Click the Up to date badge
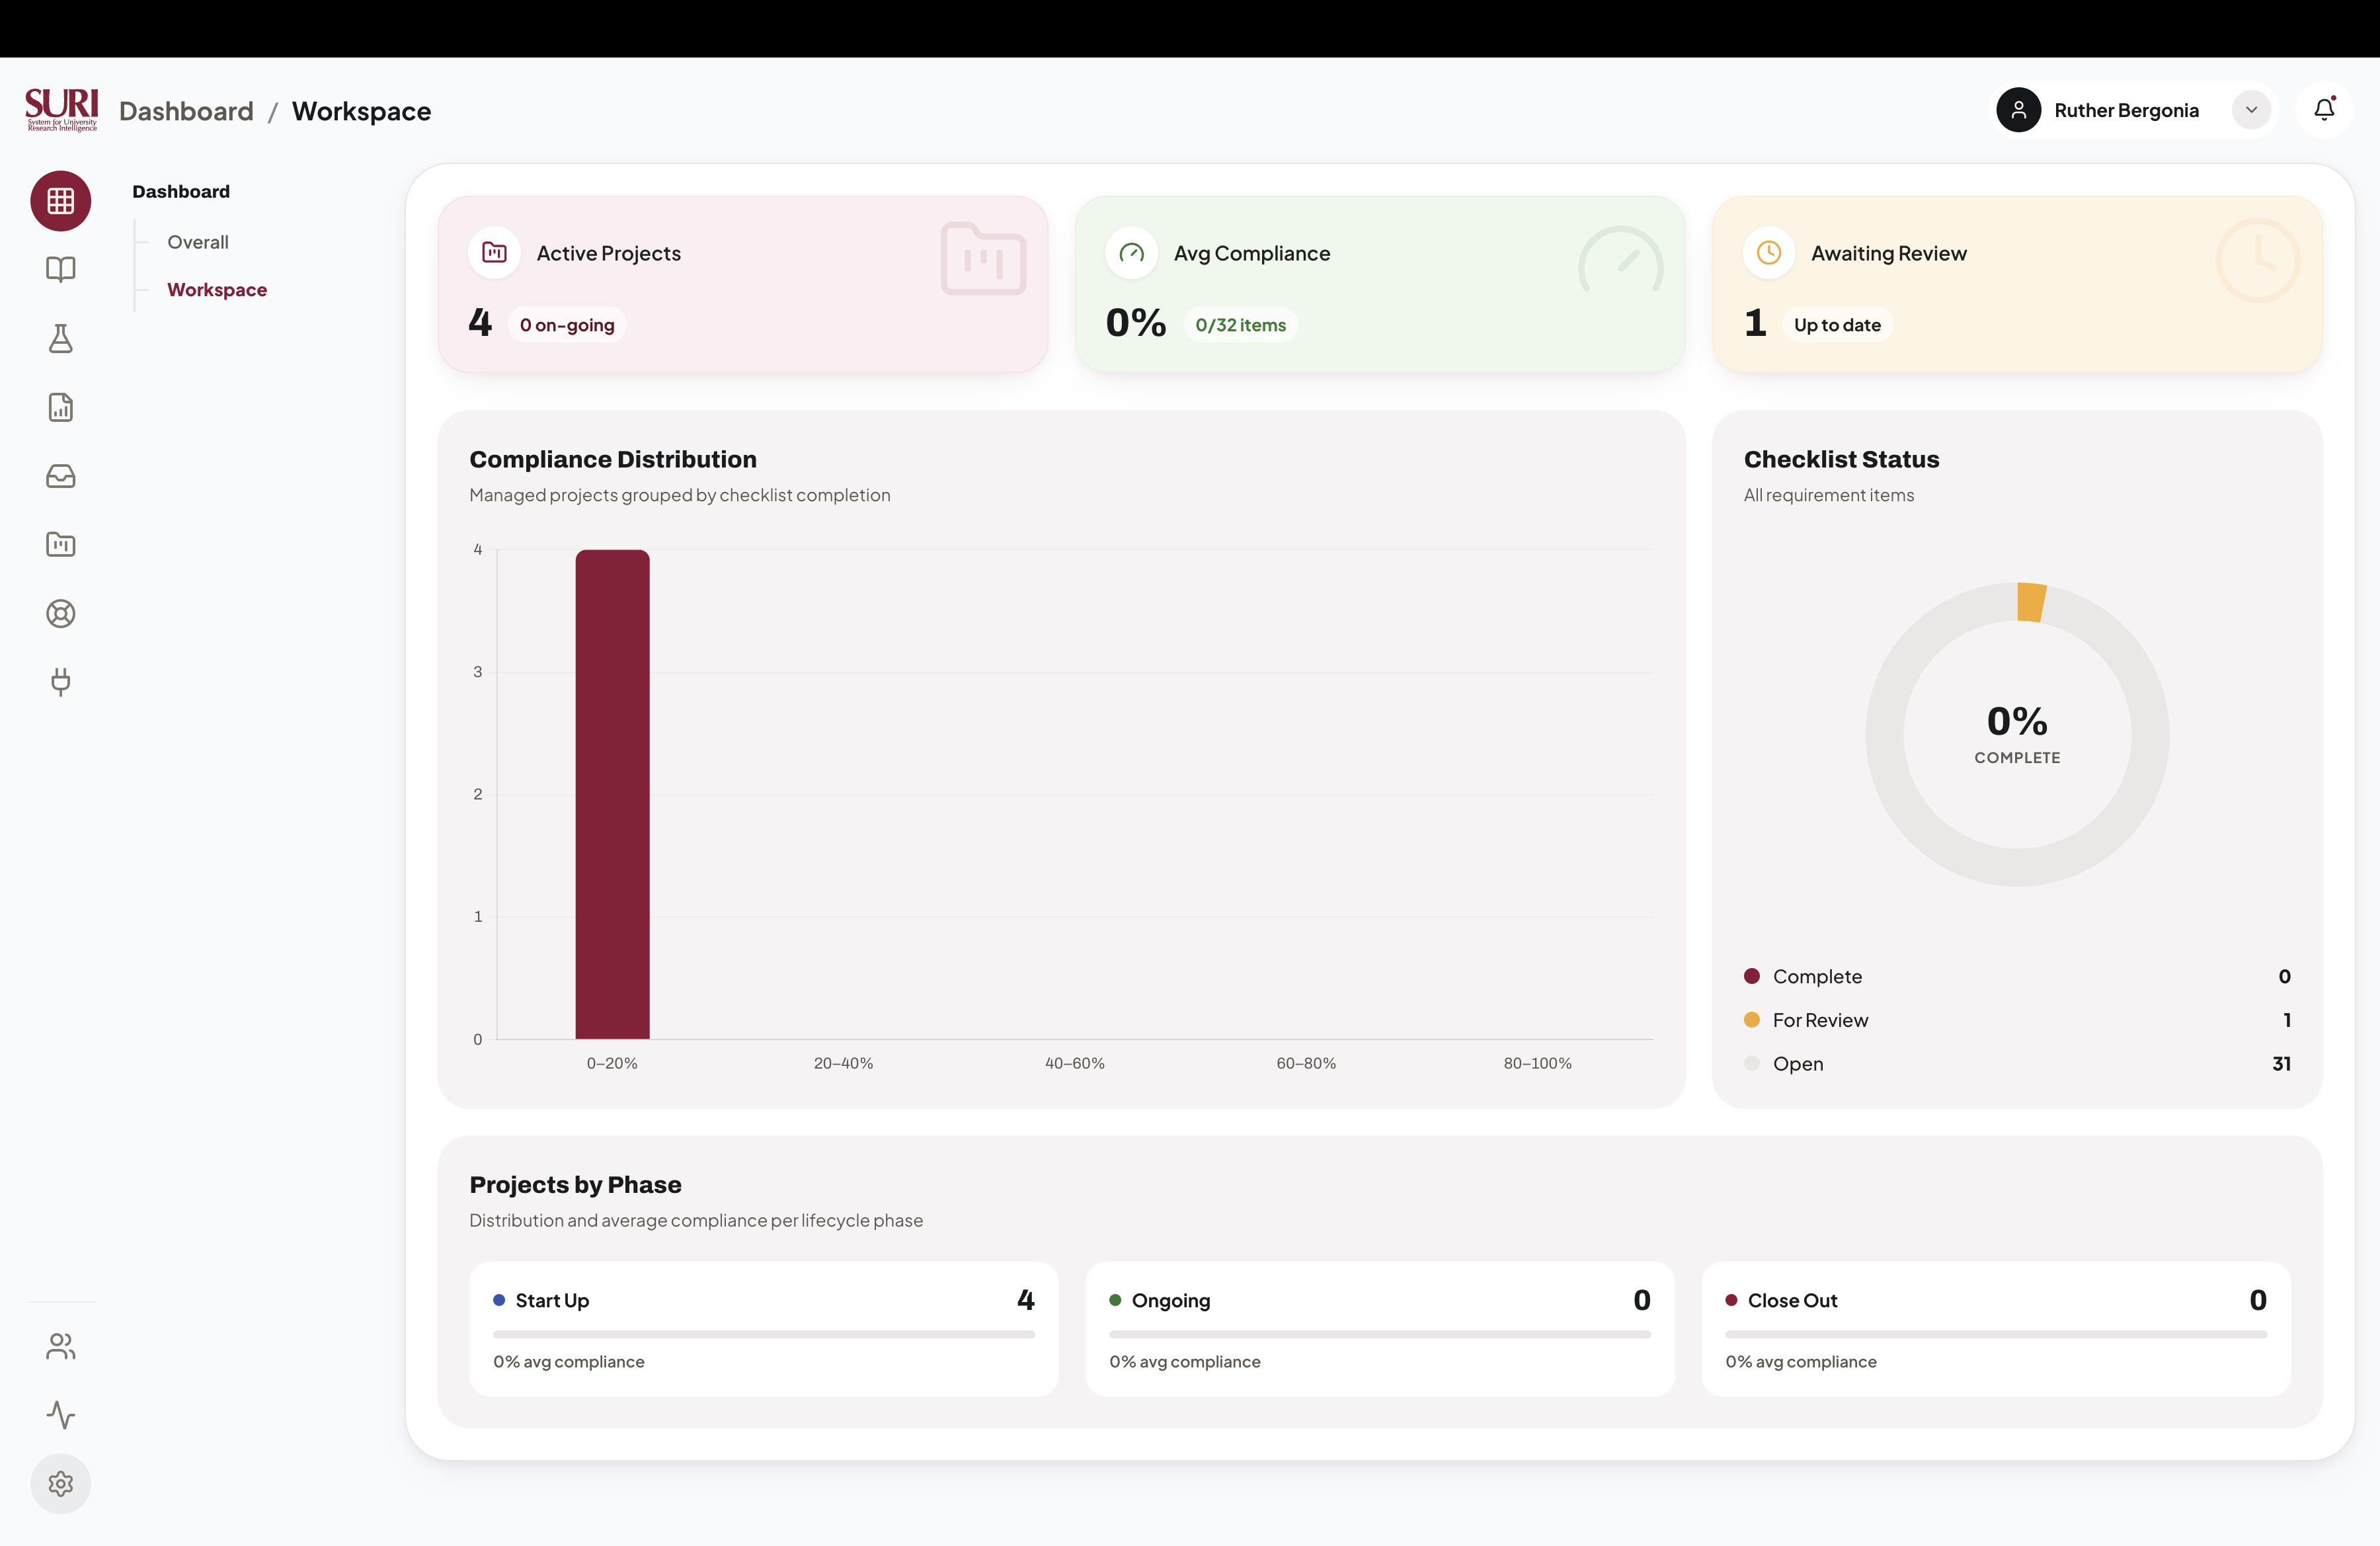 (1837, 325)
